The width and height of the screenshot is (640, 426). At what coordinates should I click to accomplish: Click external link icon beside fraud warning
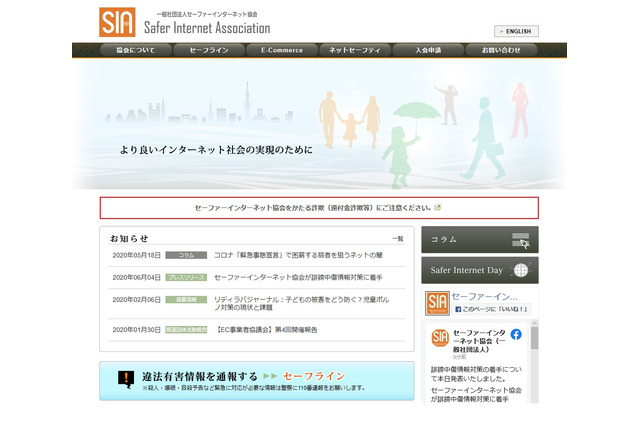coord(438,207)
